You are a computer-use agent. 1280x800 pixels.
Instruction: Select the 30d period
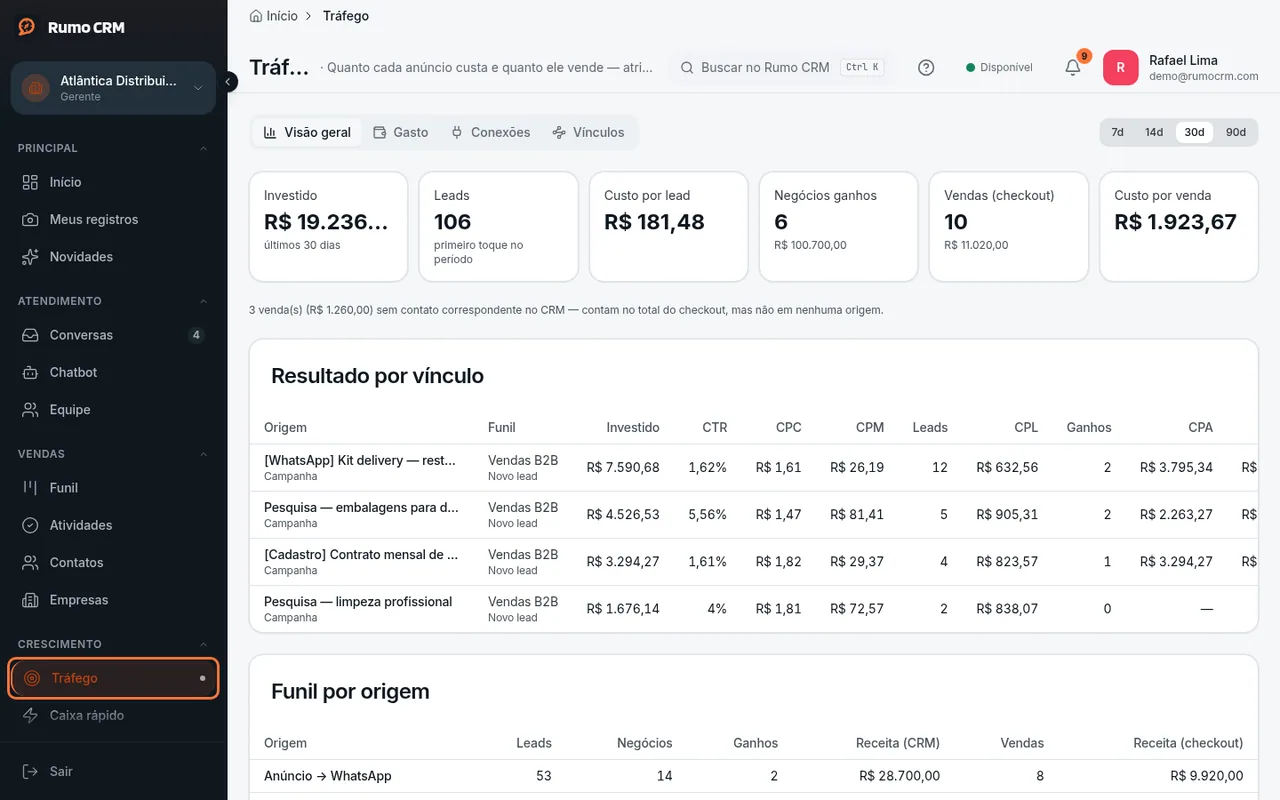click(x=1194, y=132)
